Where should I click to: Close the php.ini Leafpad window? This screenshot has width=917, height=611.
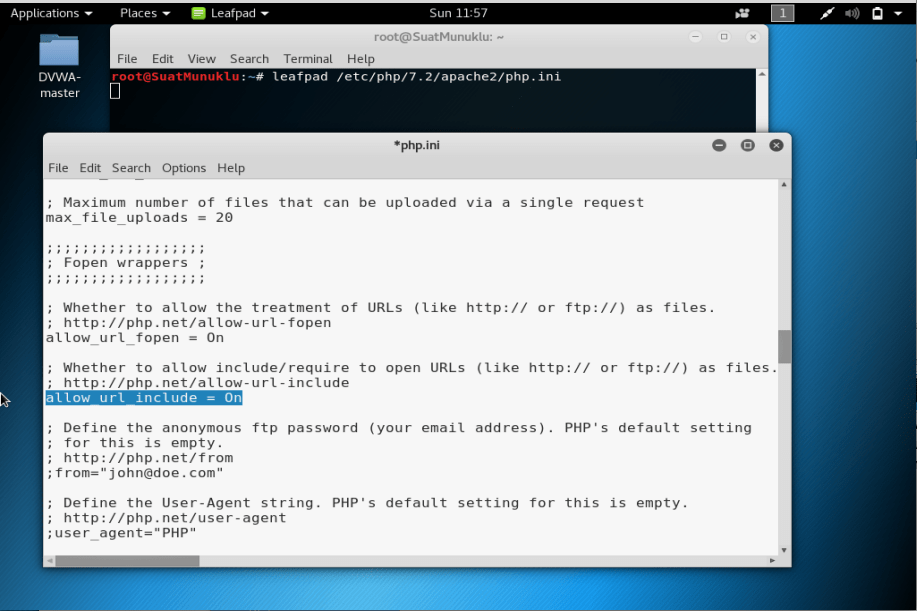click(x=776, y=145)
